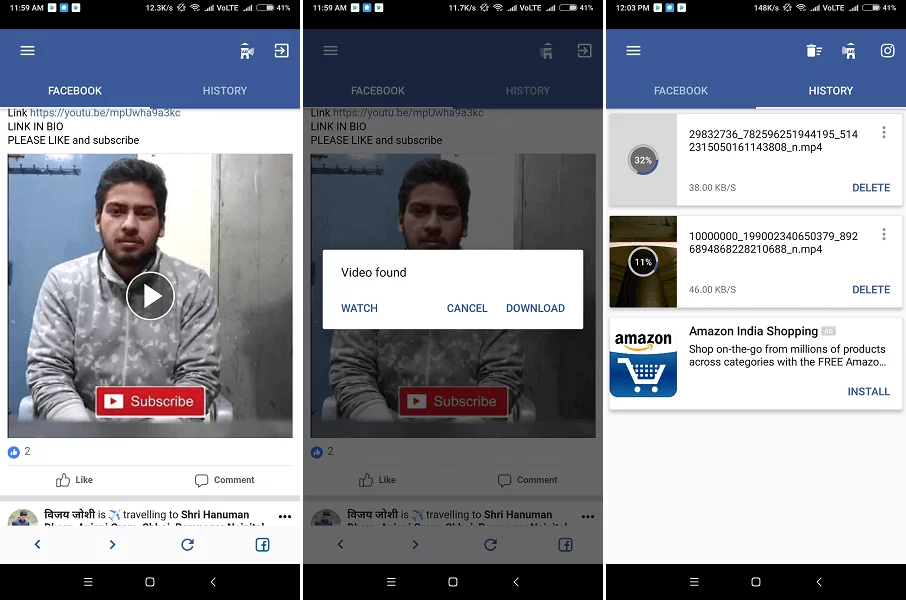Switch to the HISTORY tab on the leftmost screen
This screenshot has height=600, width=906.
click(225, 91)
